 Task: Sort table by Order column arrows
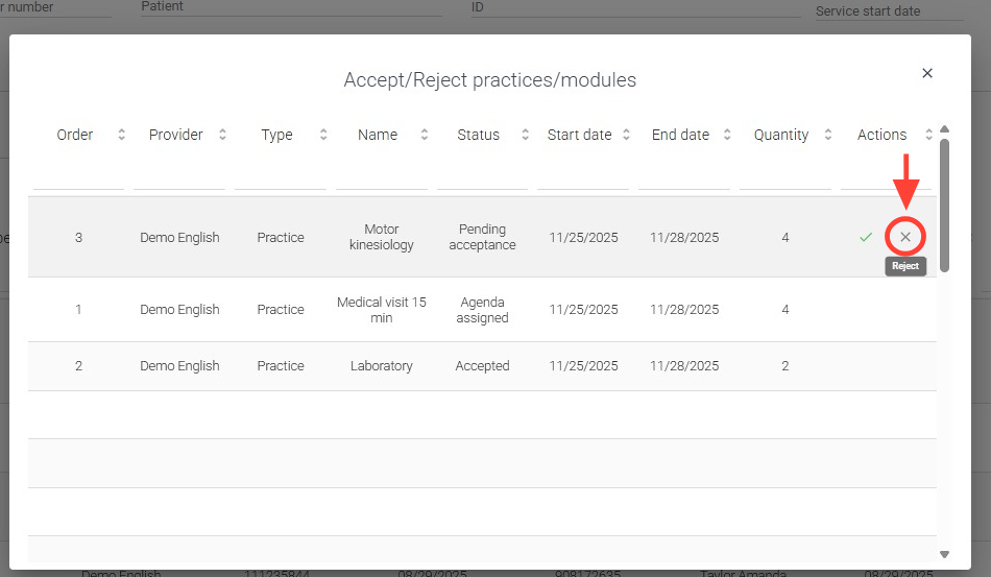(121, 135)
